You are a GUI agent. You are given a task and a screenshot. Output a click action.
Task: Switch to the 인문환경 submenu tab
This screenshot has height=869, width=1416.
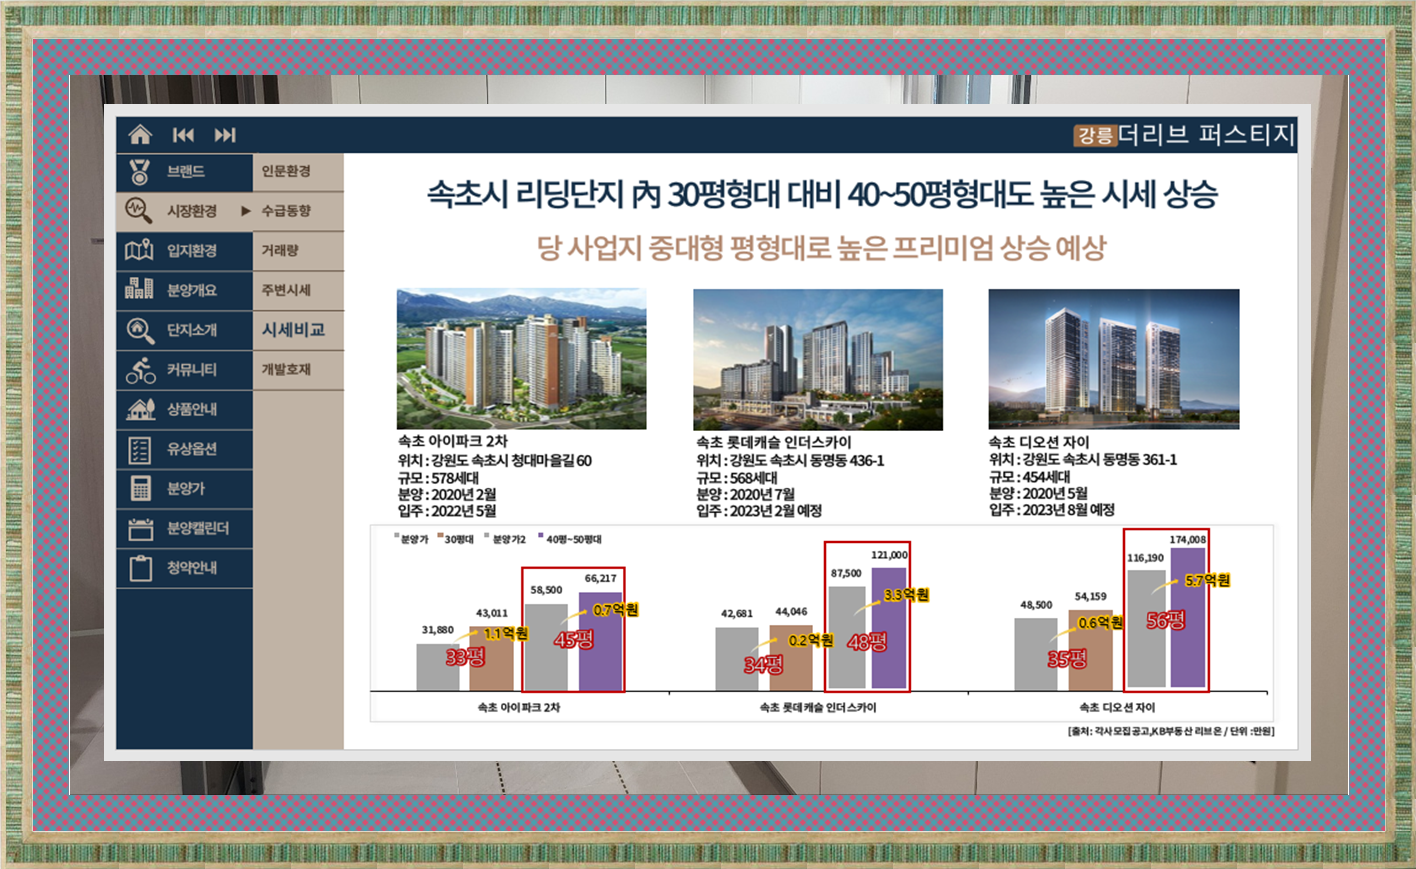pos(298,172)
